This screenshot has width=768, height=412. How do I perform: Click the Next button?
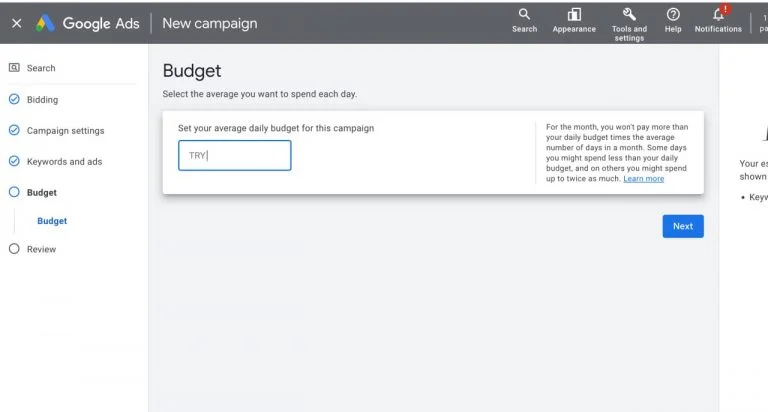point(683,226)
